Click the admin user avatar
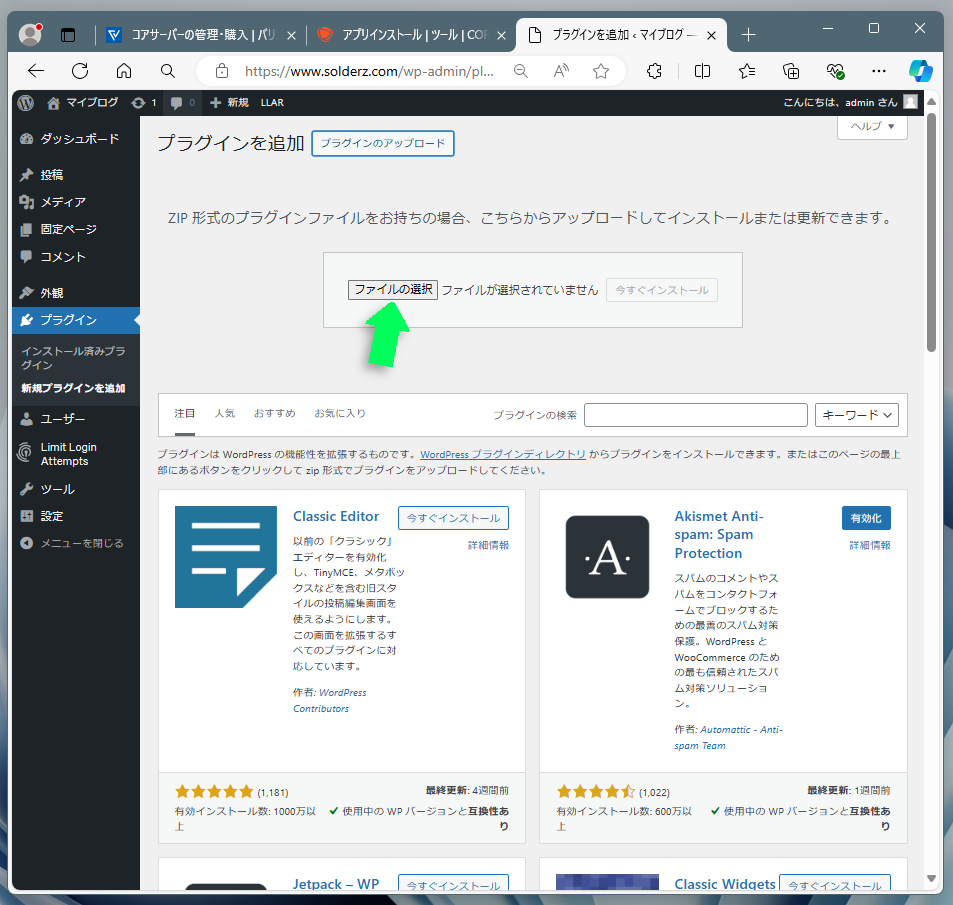The width and height of the screenshot is (953, 905). click(x=910, y=102)
